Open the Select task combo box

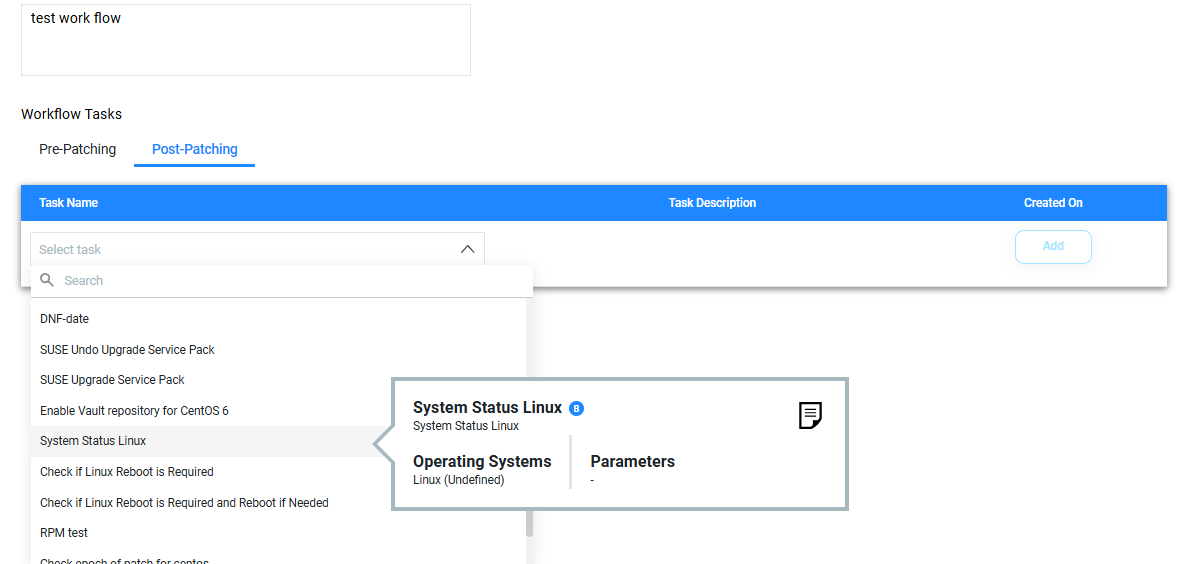point(257,249)
